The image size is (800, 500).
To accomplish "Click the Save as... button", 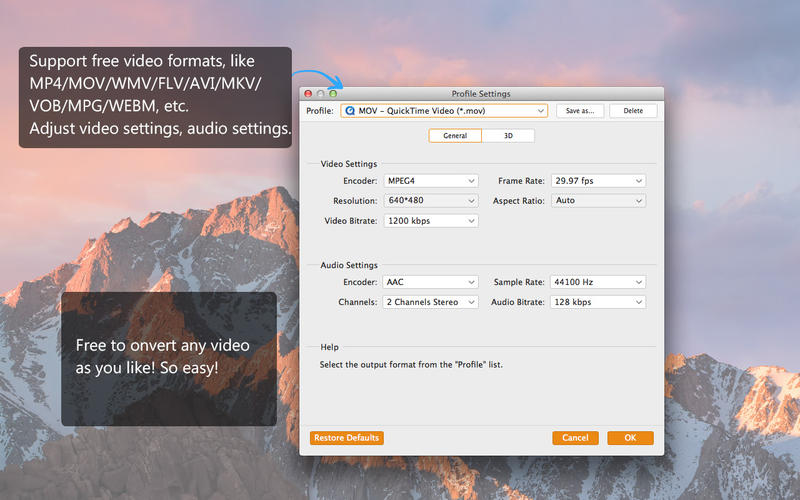I will (x=581, y=111).
